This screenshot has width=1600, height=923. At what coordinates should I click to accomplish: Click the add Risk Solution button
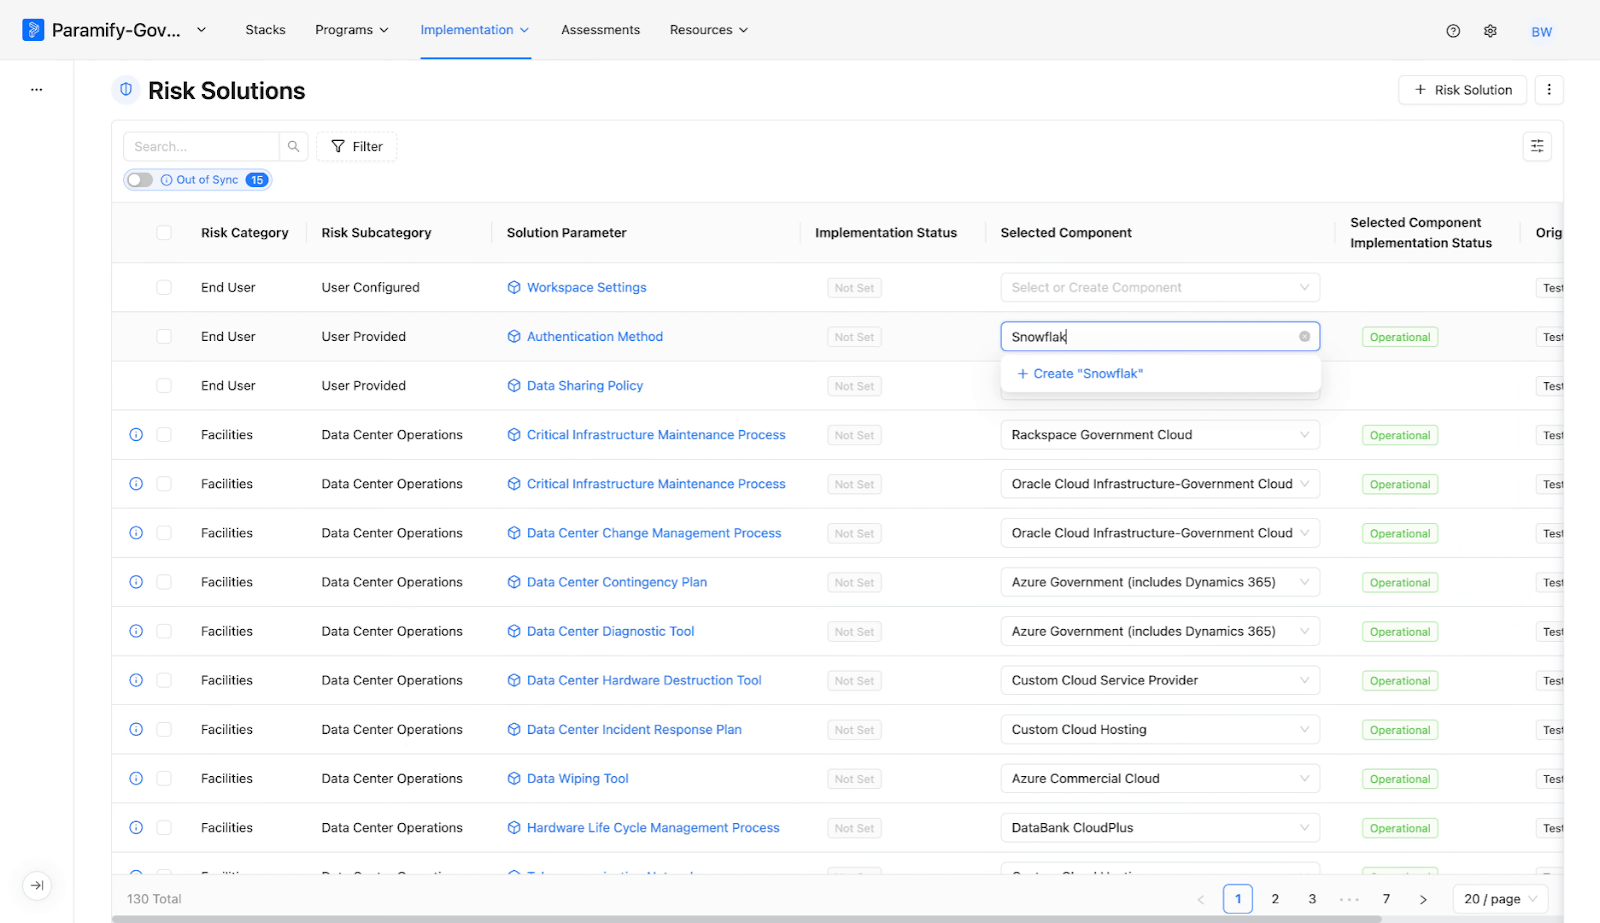(1462, 90)
